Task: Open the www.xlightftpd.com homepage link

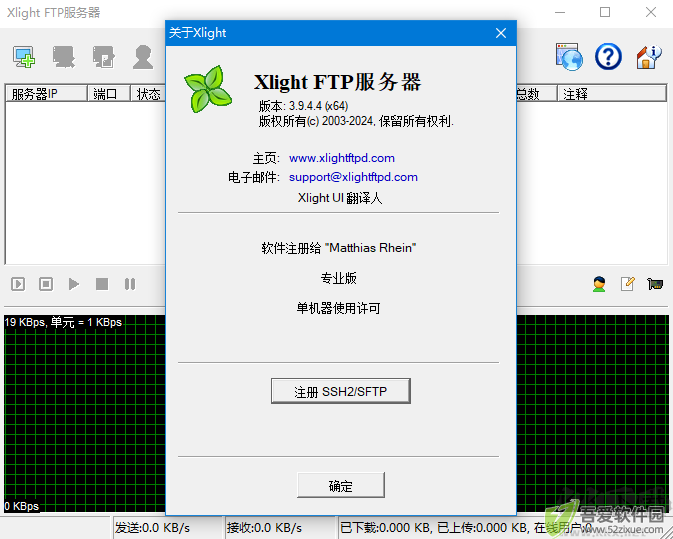Action: pos(342,158)
